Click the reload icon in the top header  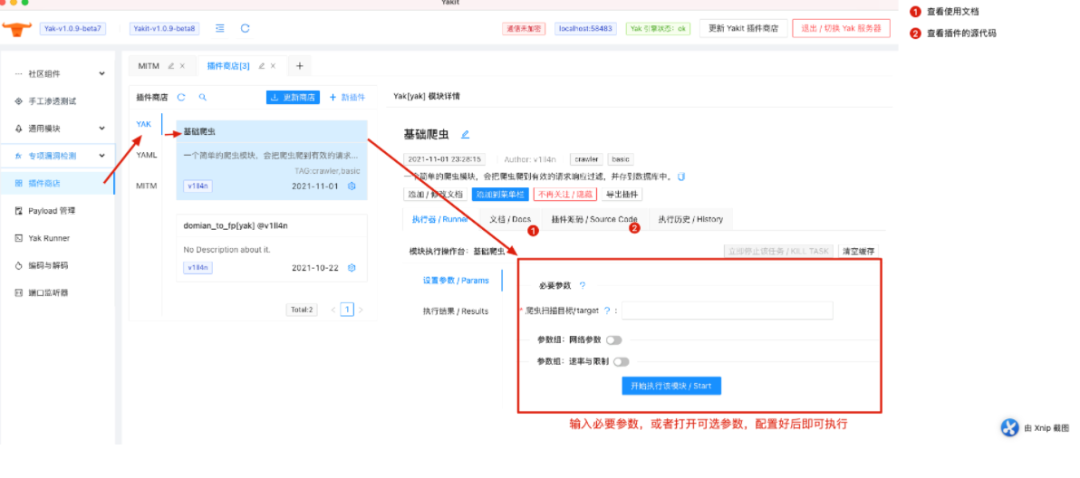point(245,28)
